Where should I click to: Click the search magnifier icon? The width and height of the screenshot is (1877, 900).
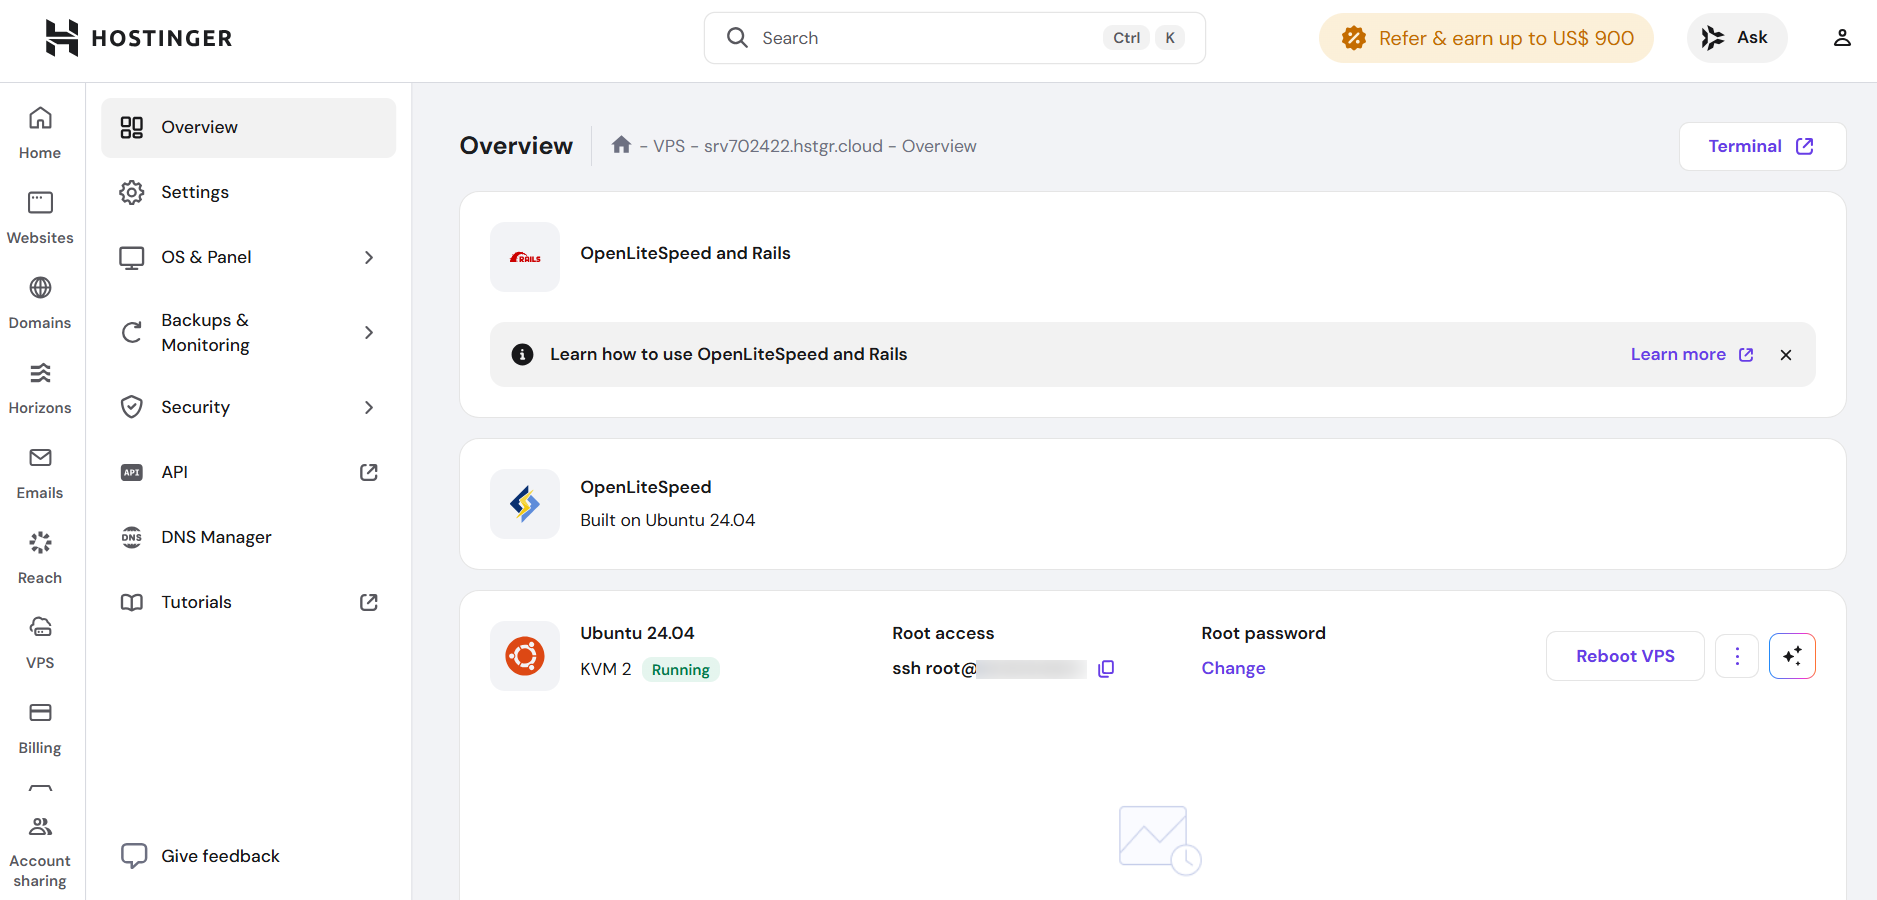(737, 38)
